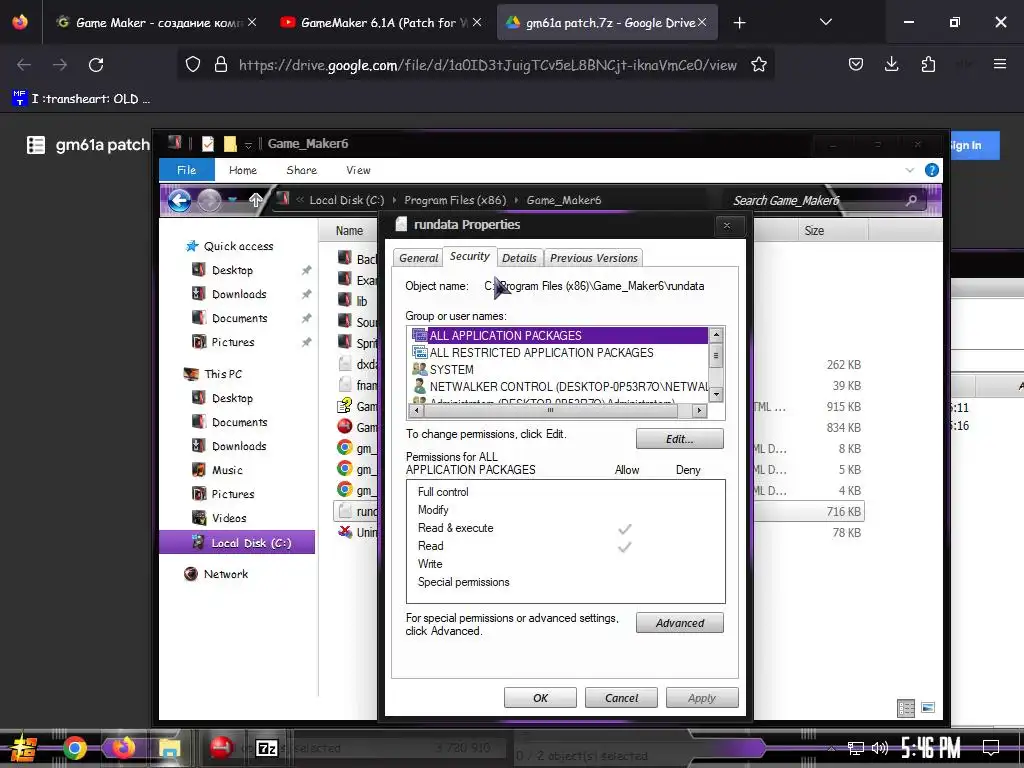
Task: Switch to large icons view in Explorer
Action: 928,708
